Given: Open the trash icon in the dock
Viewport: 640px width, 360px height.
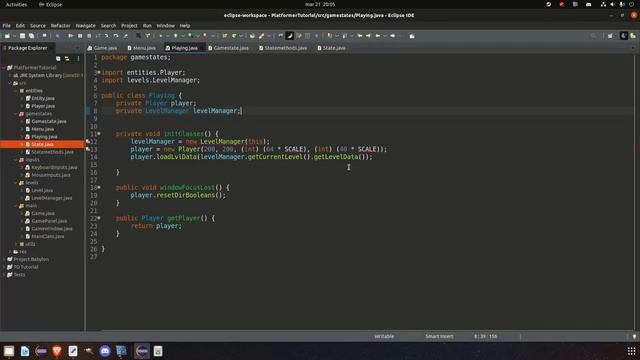Looking at the screenshot, I should (x=158, y=351).
